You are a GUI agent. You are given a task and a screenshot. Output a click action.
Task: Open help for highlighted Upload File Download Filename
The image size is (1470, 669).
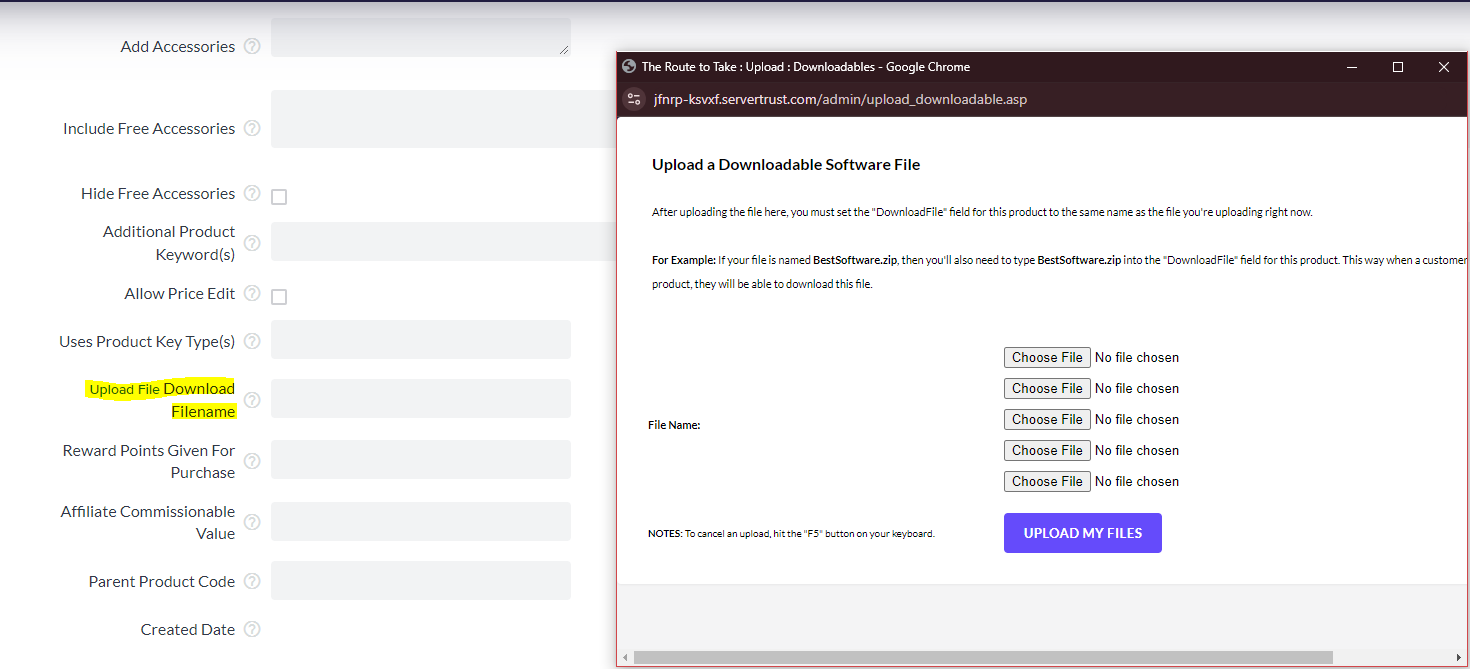coord(251,398)
